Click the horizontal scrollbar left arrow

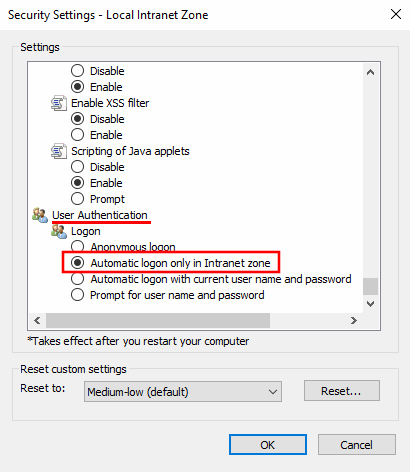click(37, 320)
